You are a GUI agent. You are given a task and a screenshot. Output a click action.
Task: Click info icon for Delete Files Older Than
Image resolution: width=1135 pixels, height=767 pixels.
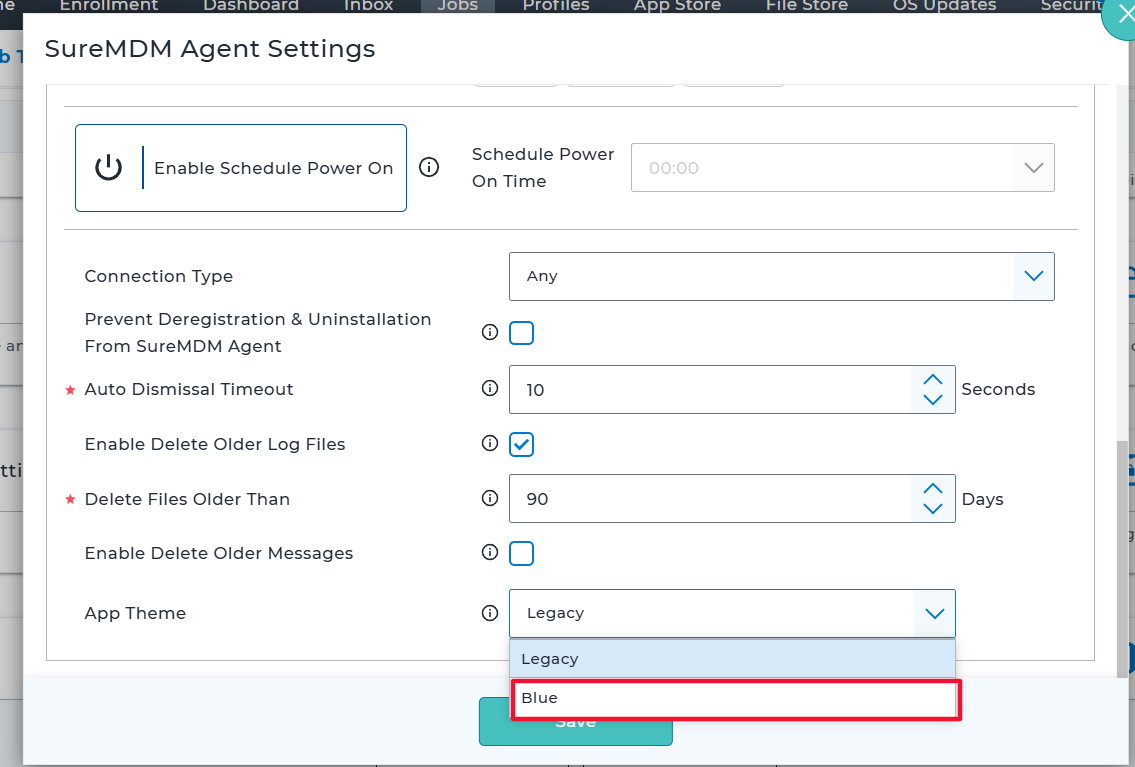[490, 498]
